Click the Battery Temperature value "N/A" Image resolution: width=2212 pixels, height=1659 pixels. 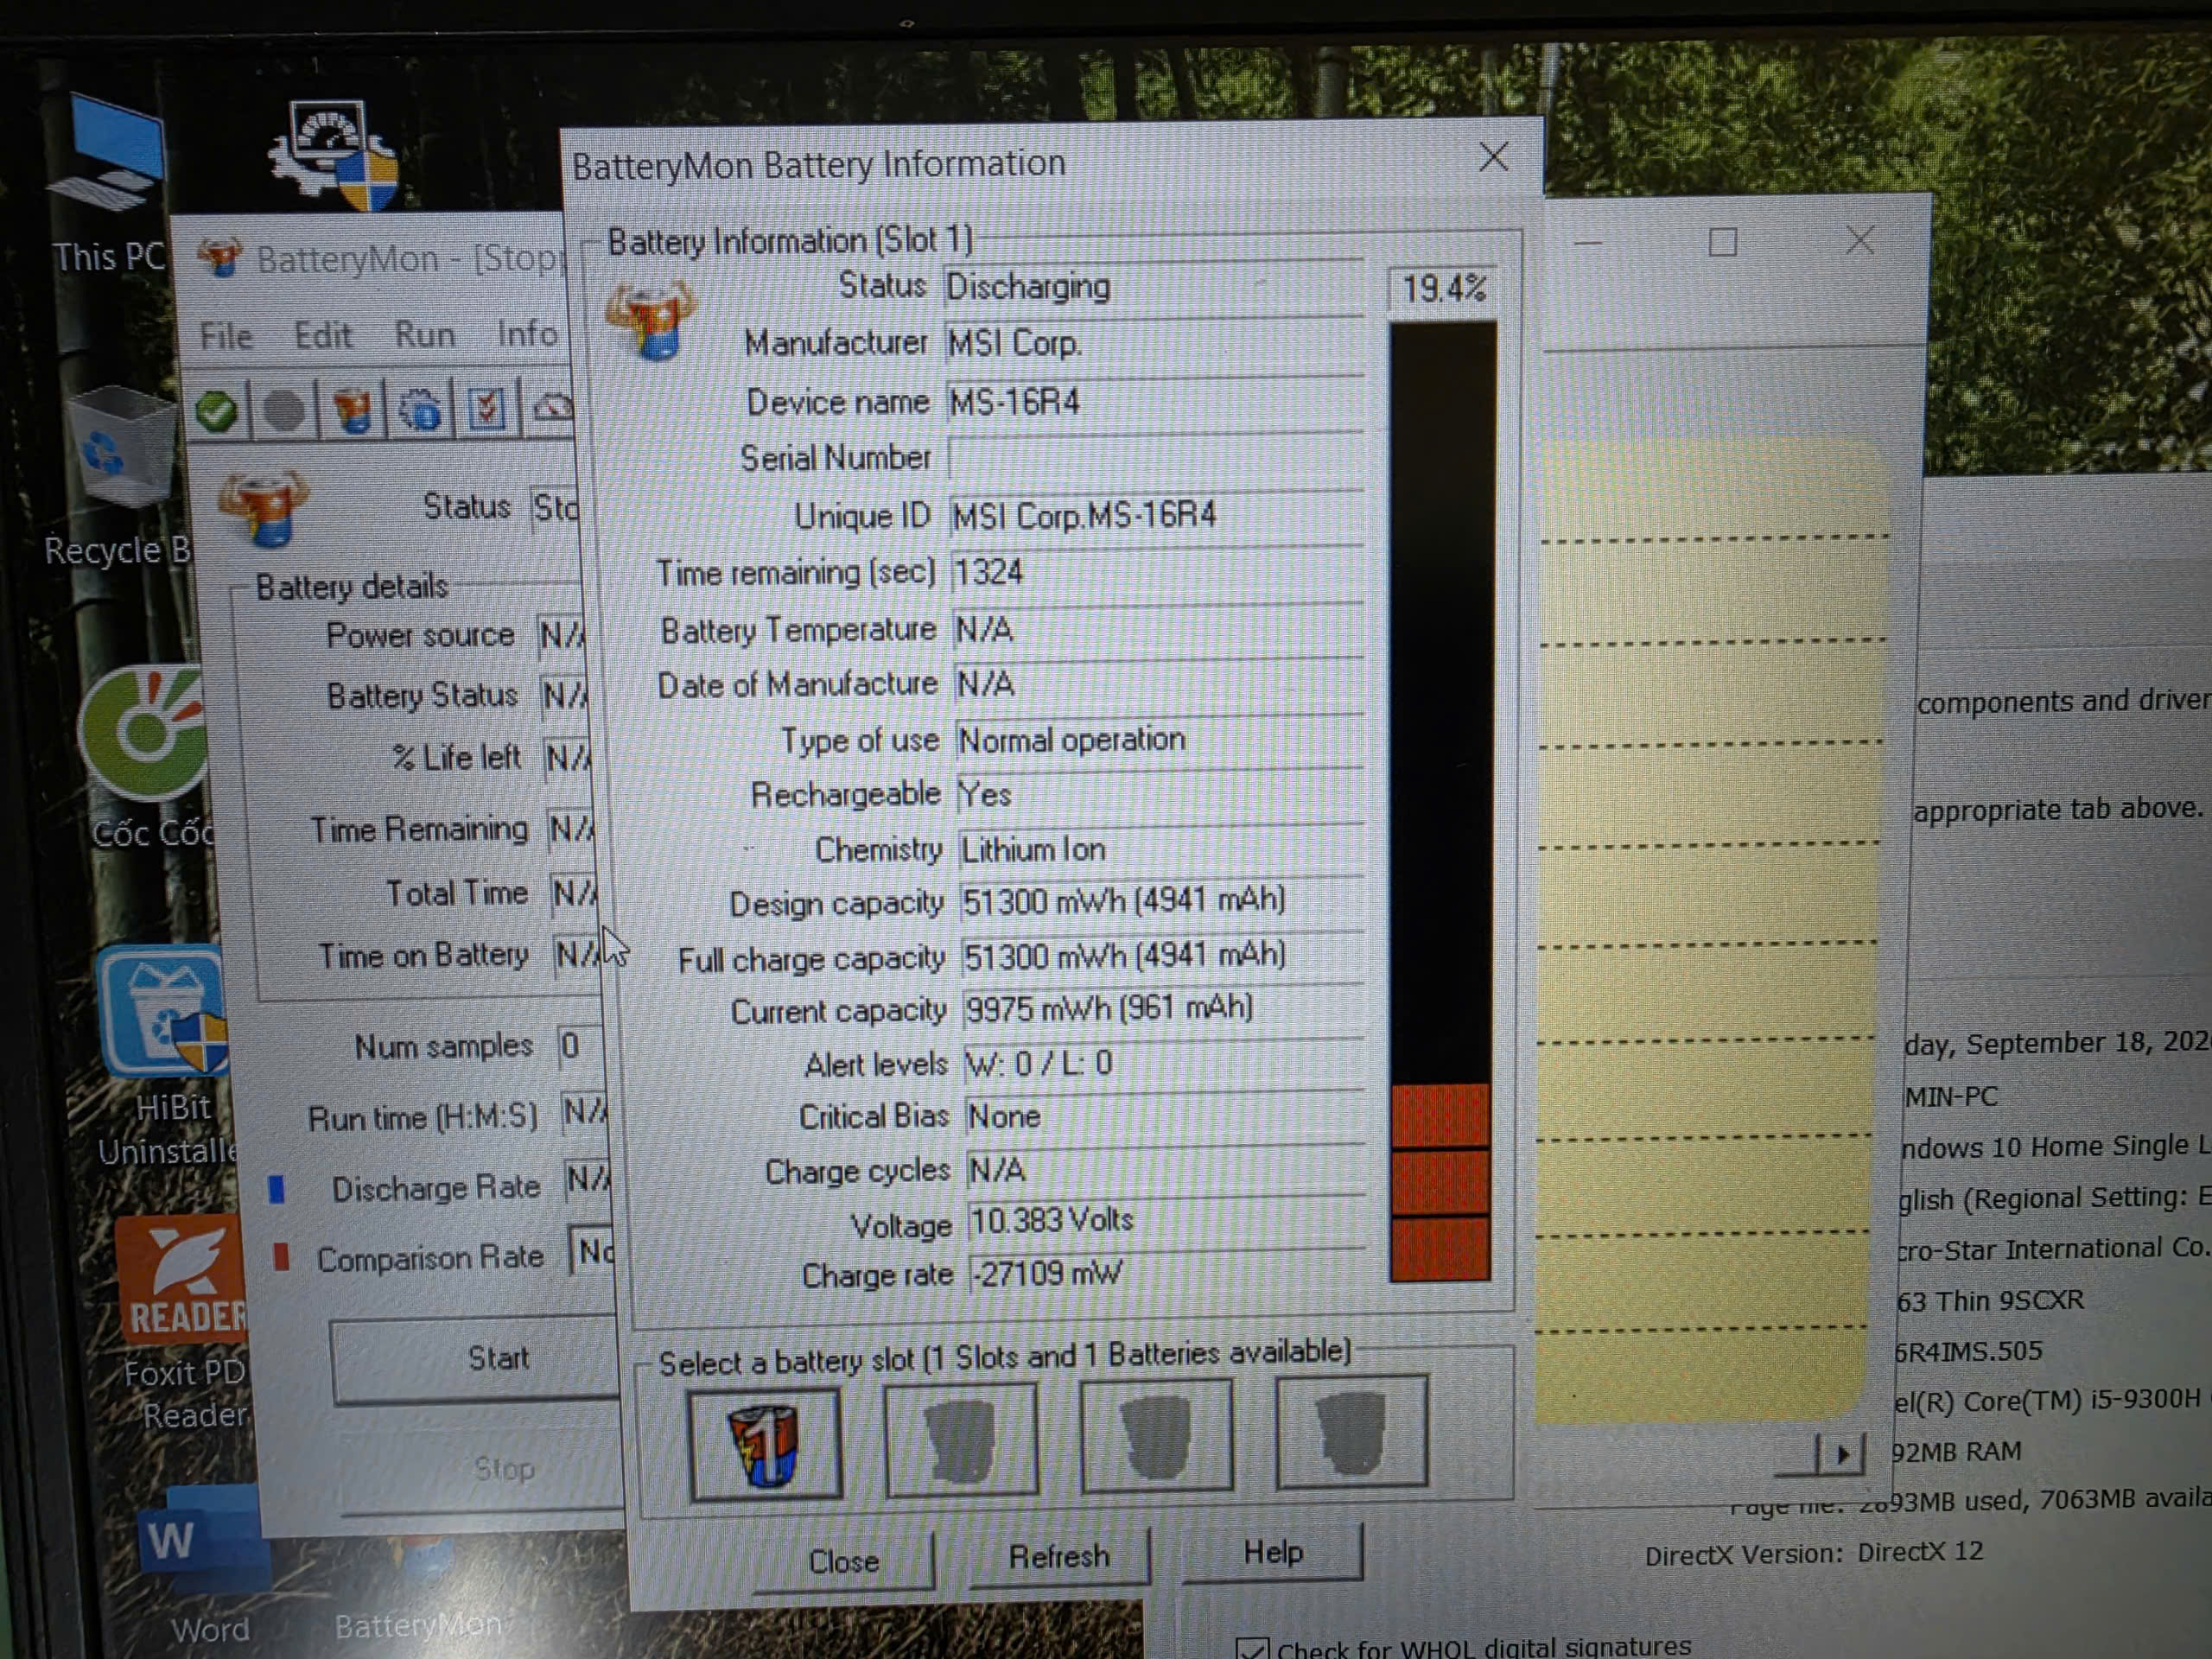[x=985, y=630]
